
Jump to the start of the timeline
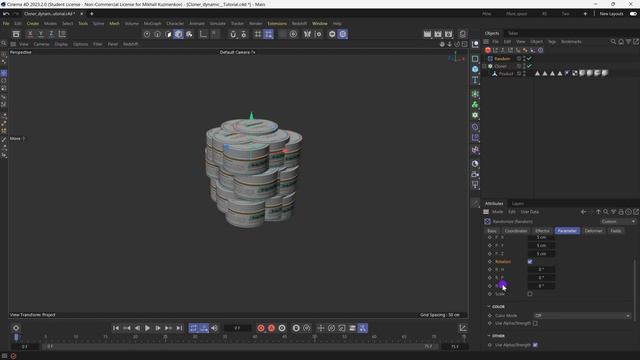(x=116, y=328)
